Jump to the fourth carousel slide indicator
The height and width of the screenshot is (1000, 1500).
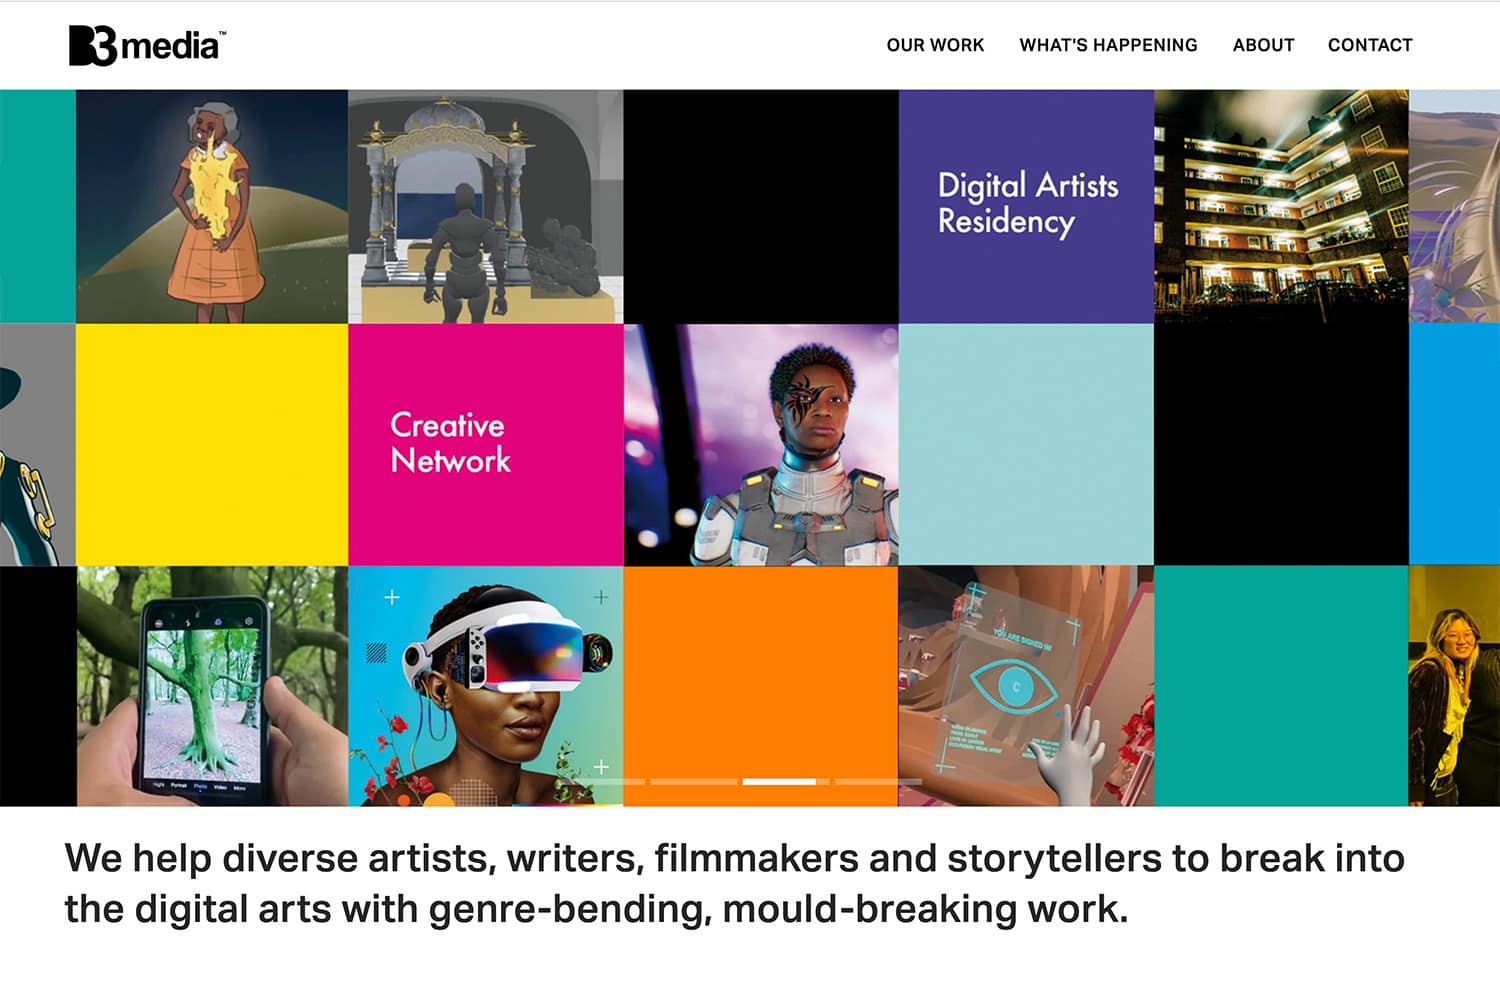pyautogui.click(x=878, y=781)
